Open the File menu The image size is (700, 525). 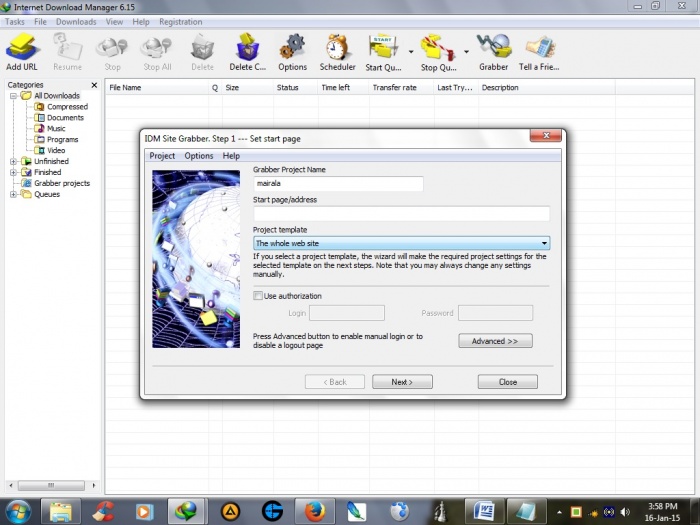[40, 22]
